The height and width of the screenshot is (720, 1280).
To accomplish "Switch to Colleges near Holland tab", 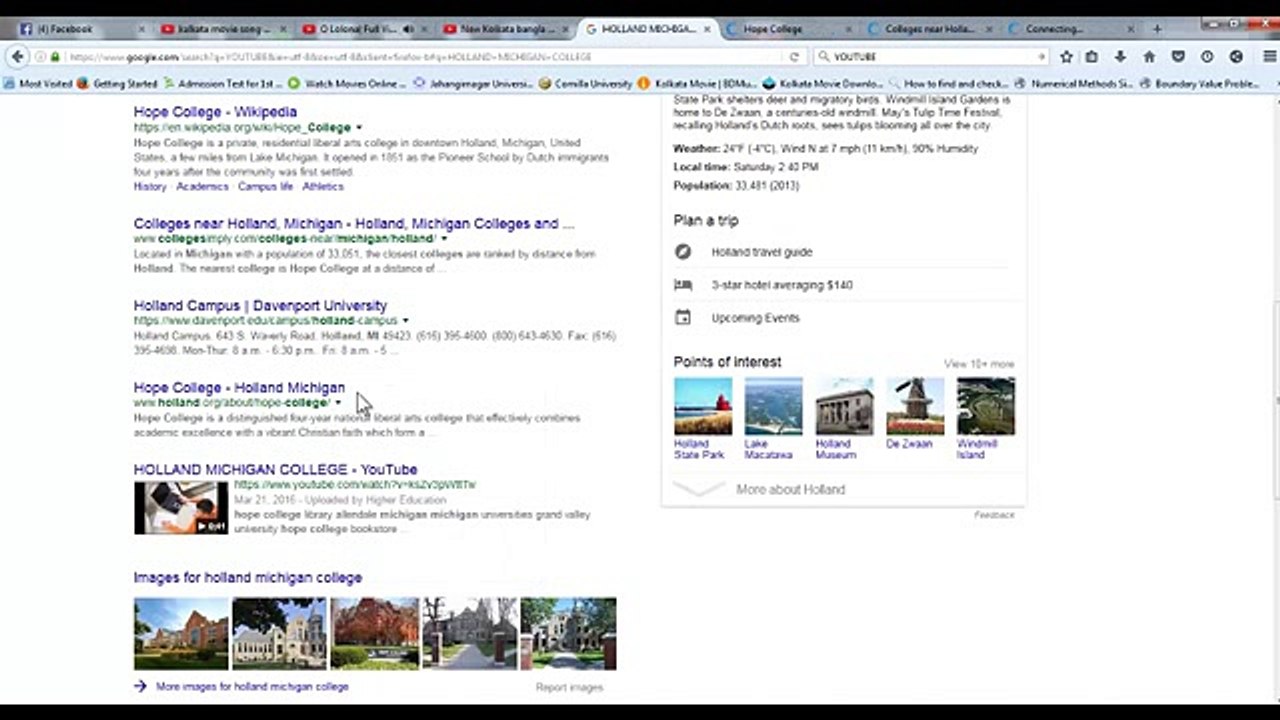I will click(930, 29).
